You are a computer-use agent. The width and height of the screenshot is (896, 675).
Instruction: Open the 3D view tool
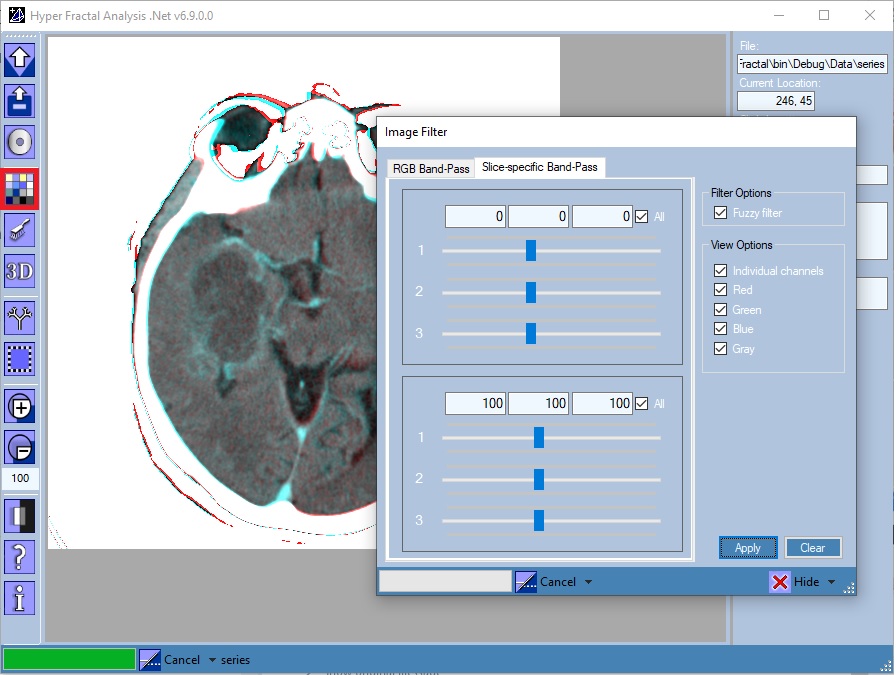tap(20, 271)
